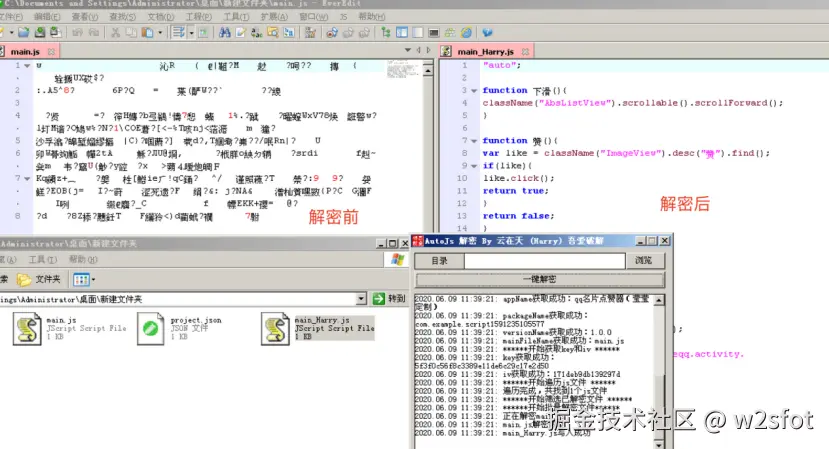Click the main.js code minimap thumbnail
829x449 pixels.
[404, 69]
